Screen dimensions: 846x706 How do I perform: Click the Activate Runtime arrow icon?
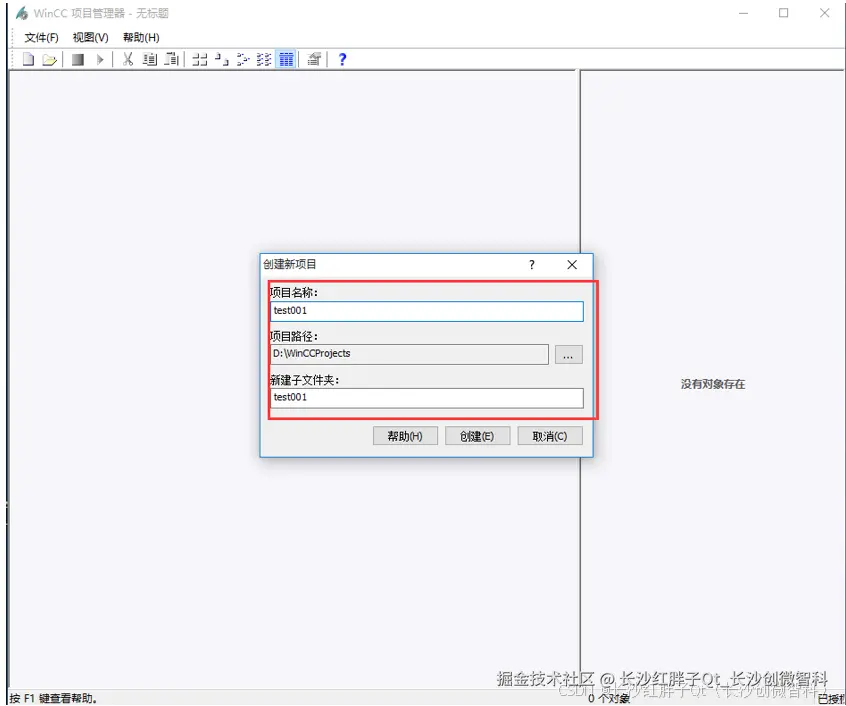pyautogui.click(x=99, y=58)
